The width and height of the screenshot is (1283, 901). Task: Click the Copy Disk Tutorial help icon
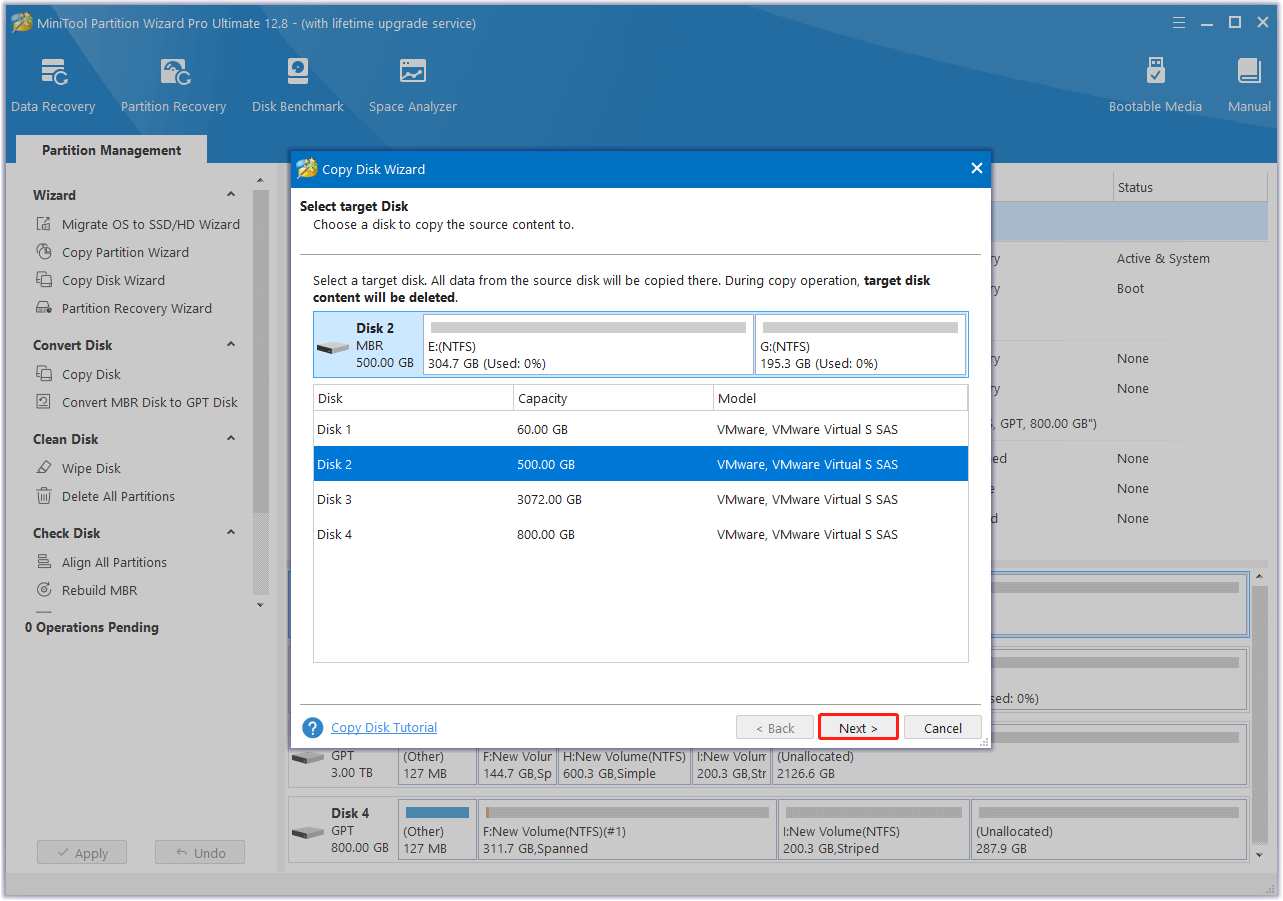tap(313, 728)
